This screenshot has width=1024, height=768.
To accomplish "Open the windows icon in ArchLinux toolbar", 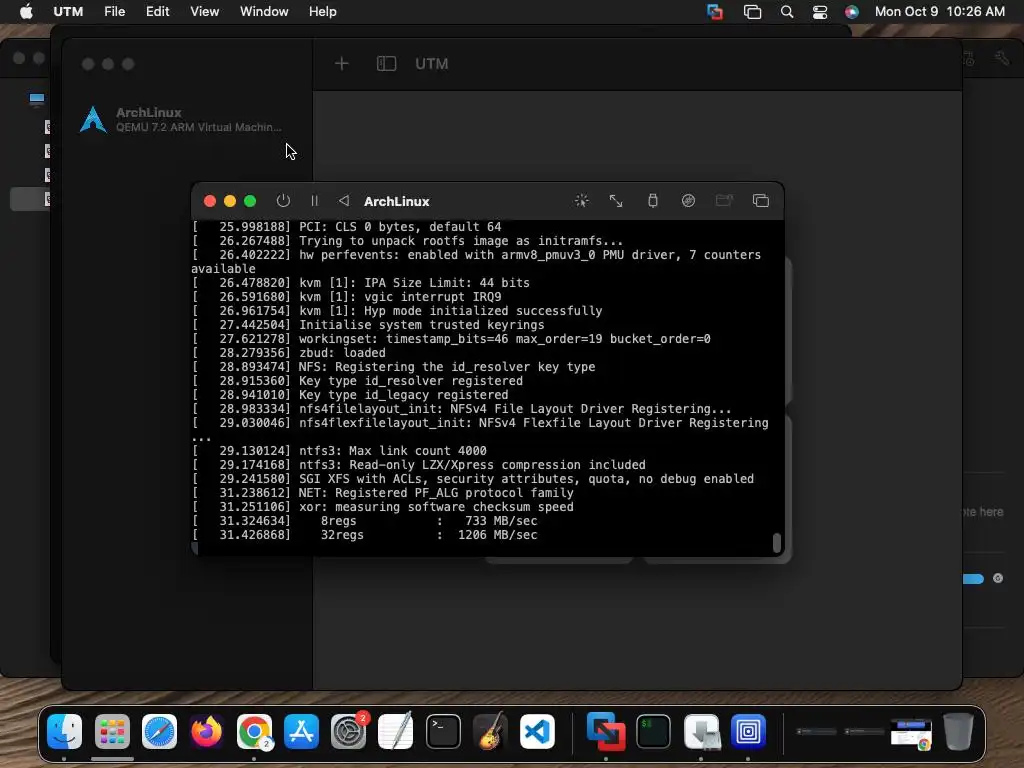I will pyautogui.click(x=760, y=200).
